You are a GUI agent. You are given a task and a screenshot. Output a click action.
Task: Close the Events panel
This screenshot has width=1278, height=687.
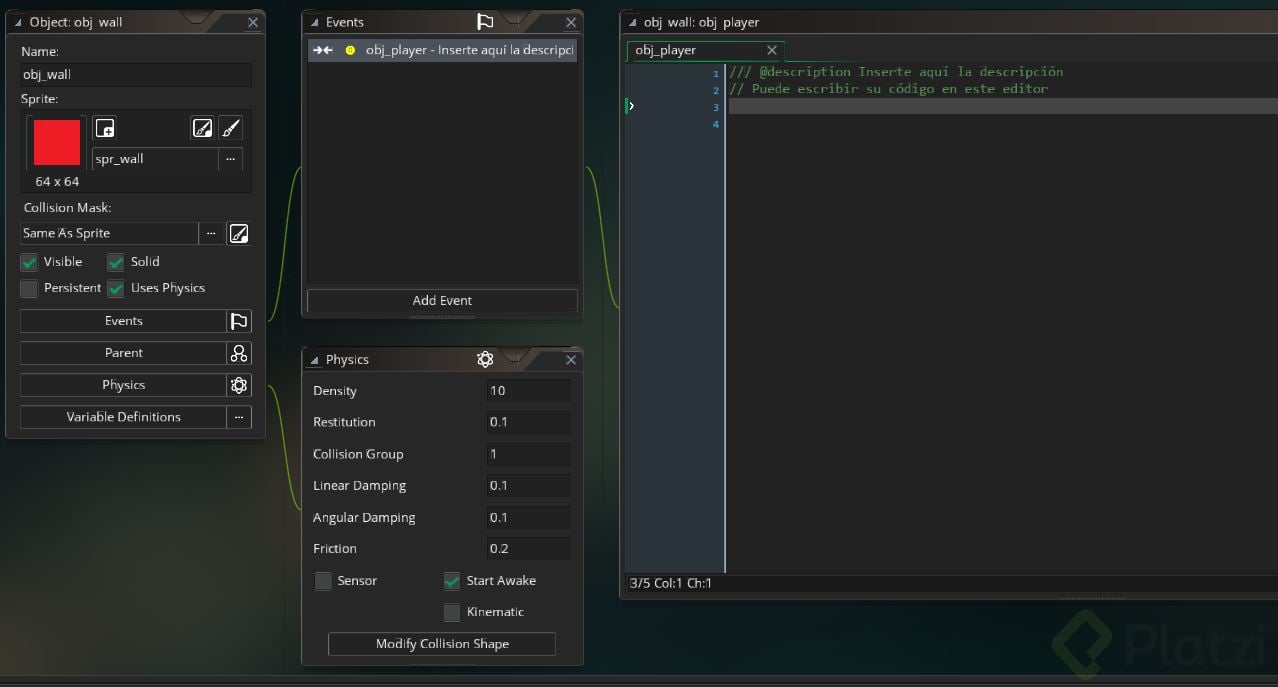click(571, 22)
